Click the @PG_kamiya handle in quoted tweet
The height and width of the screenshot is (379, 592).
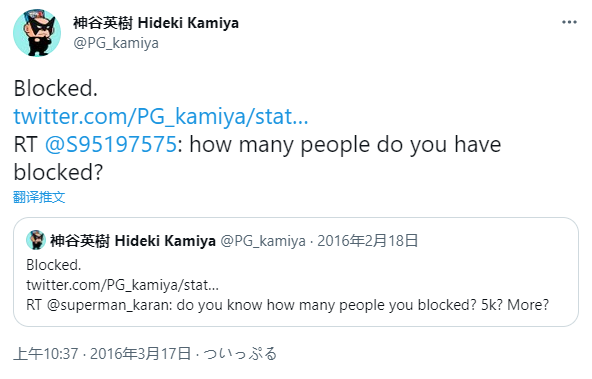263,241
